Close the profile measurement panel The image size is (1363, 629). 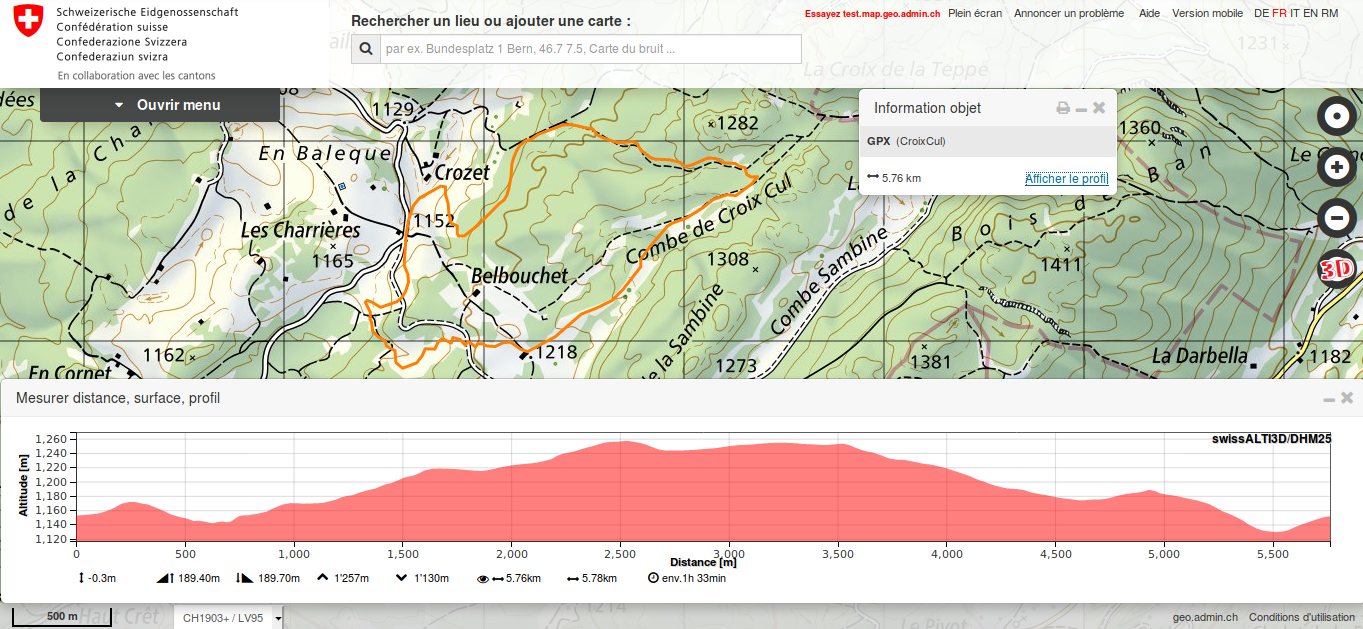pos(1347,398)
